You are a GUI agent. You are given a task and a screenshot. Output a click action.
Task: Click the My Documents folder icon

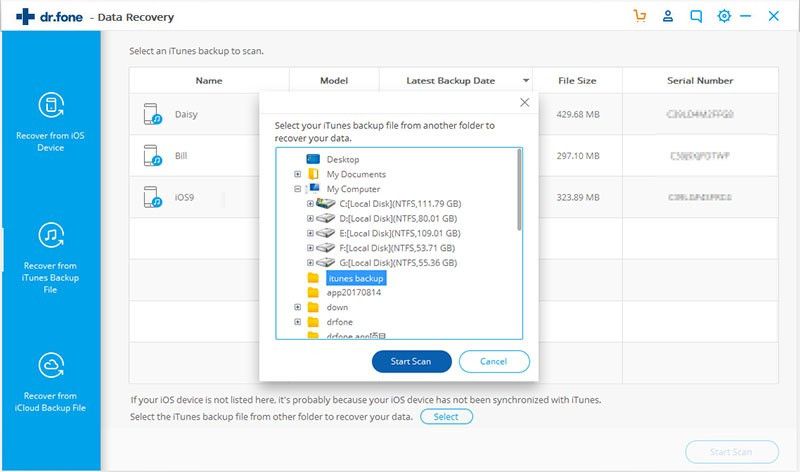tap(313, 174)
